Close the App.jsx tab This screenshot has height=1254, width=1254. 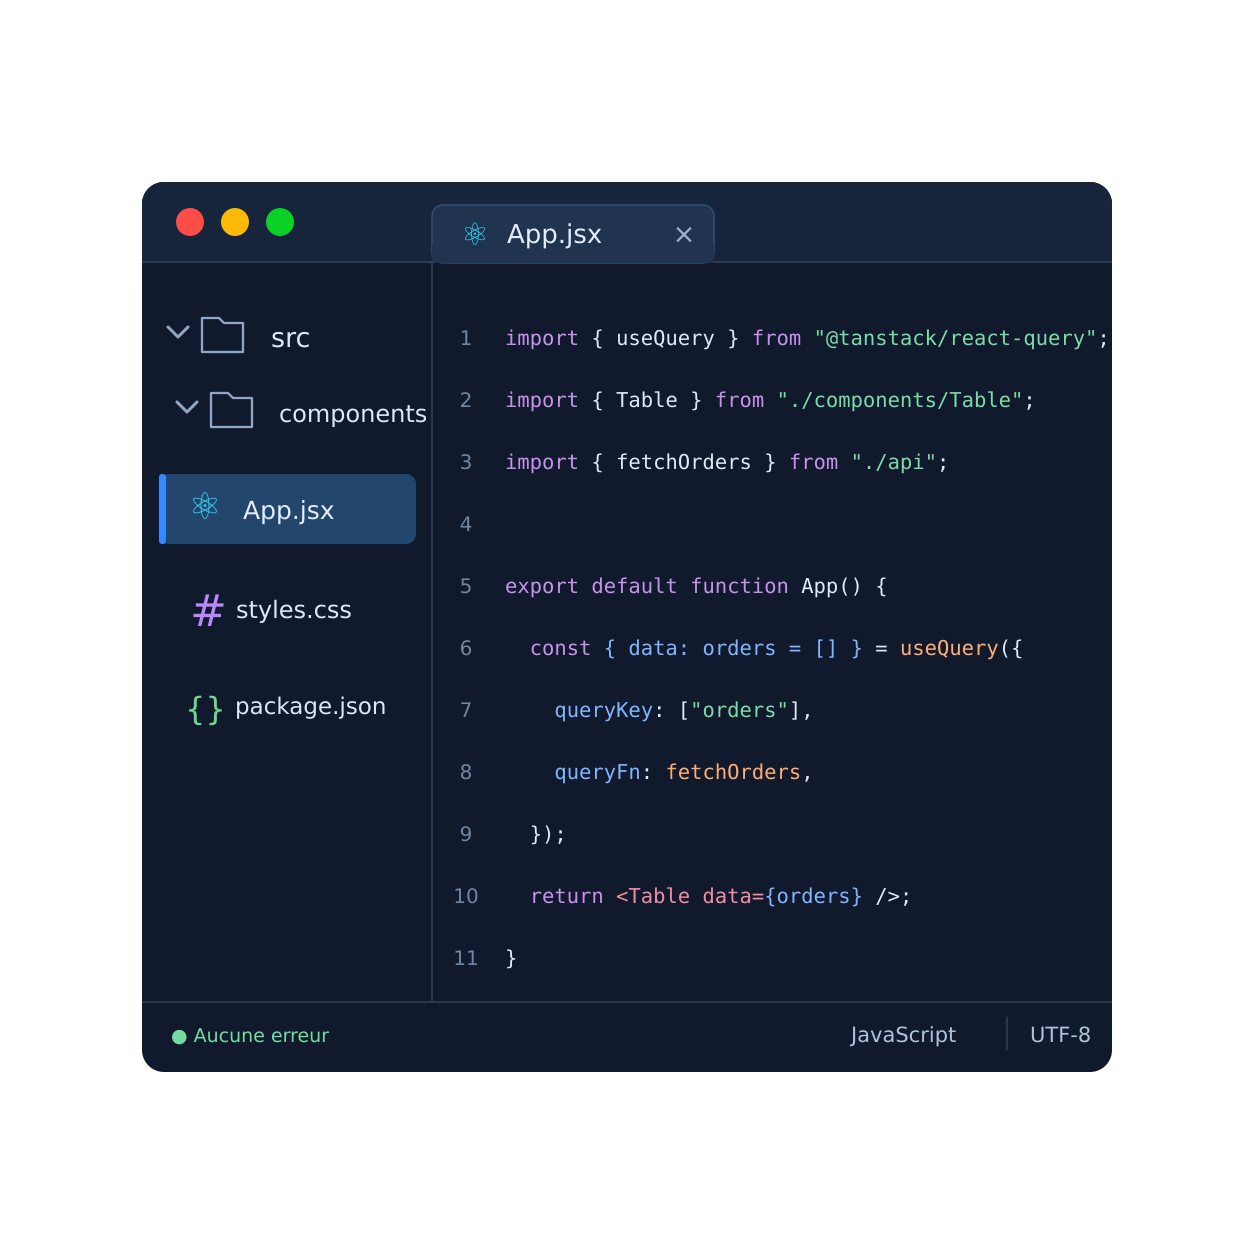pyautogui.click(x=684, y=234)
